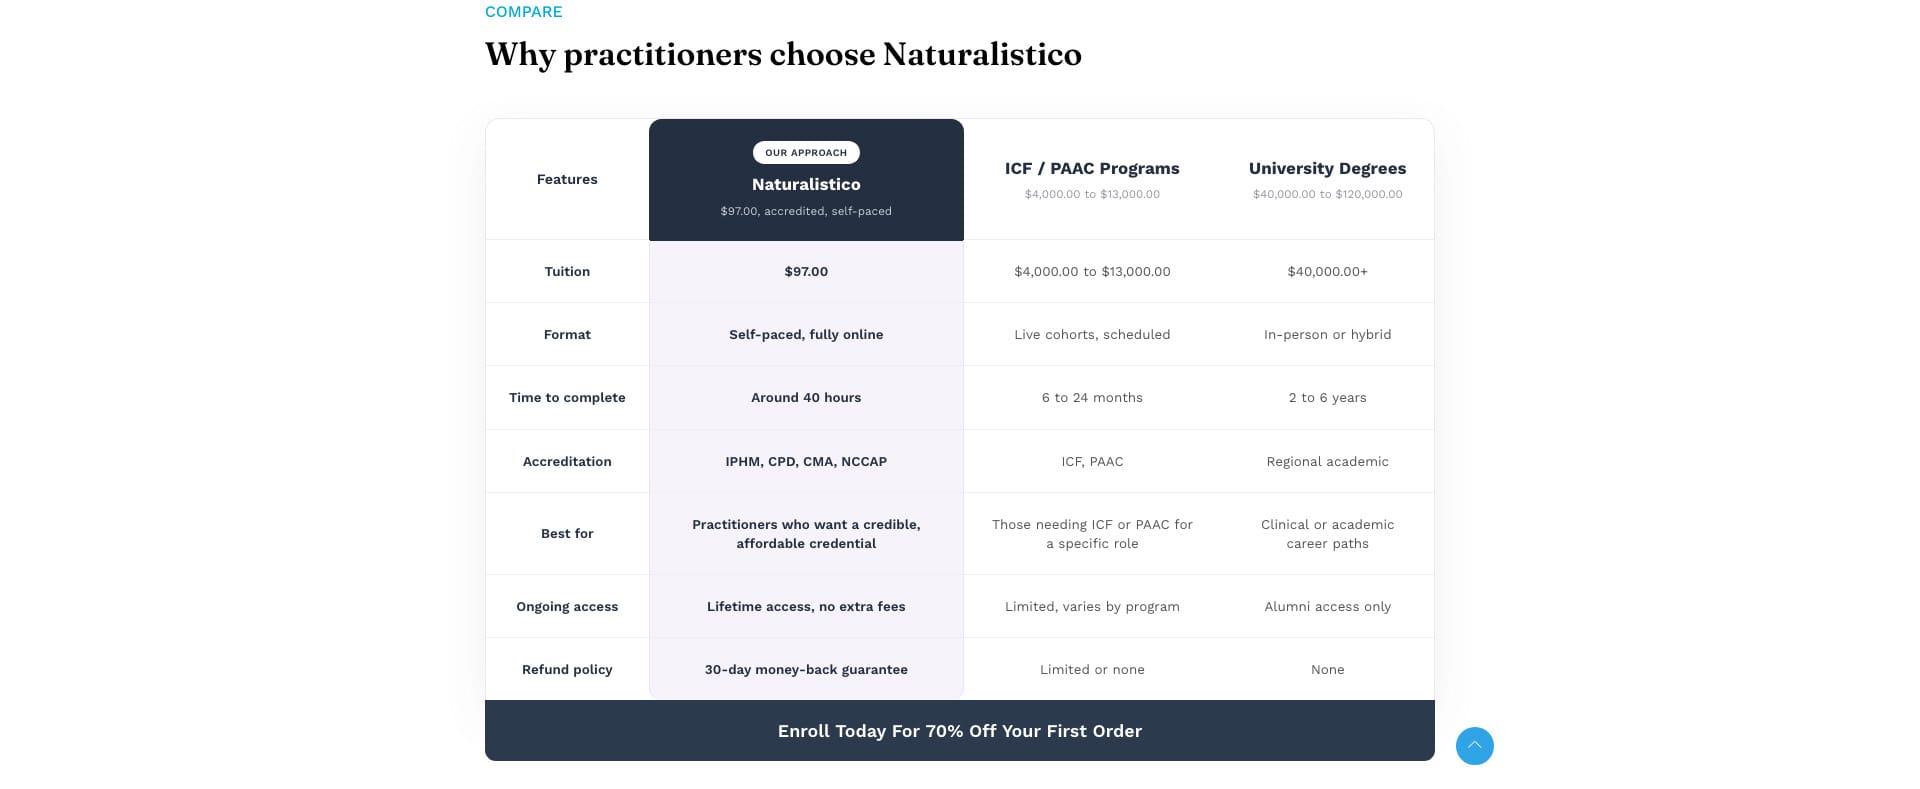Click the Format row label
Image resolution: width=1920 pixels, height=789 pixels.
click(x=567, y=335)
